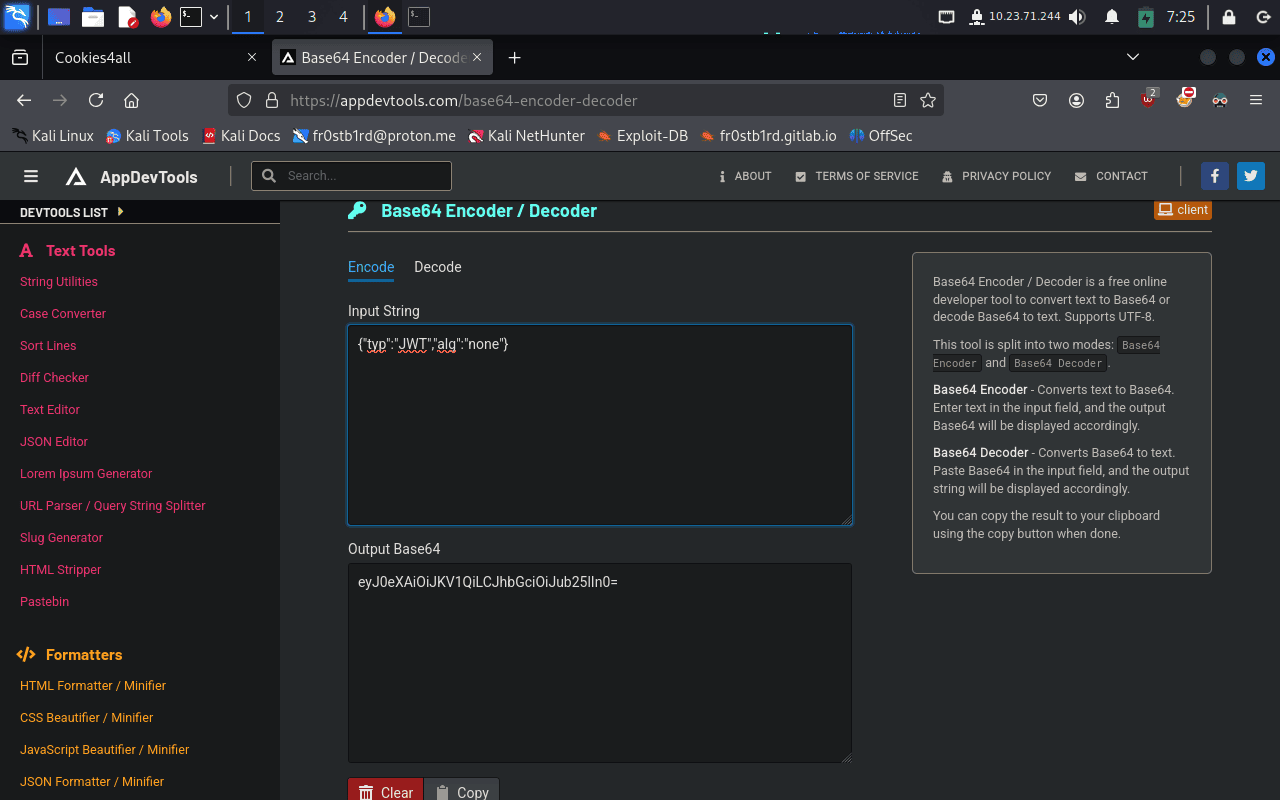The image size is (1280, 800).
Task: Click the URL address bar
Action: [x=585, y=100]
